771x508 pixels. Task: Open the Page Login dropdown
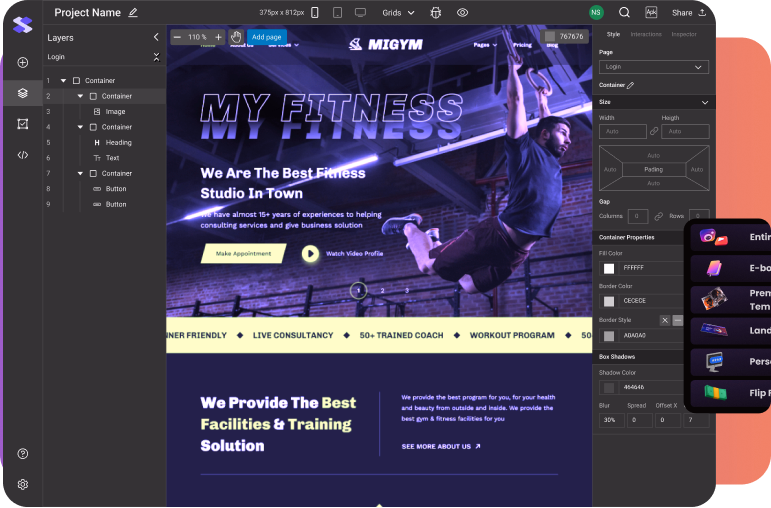tap(653, 67)
